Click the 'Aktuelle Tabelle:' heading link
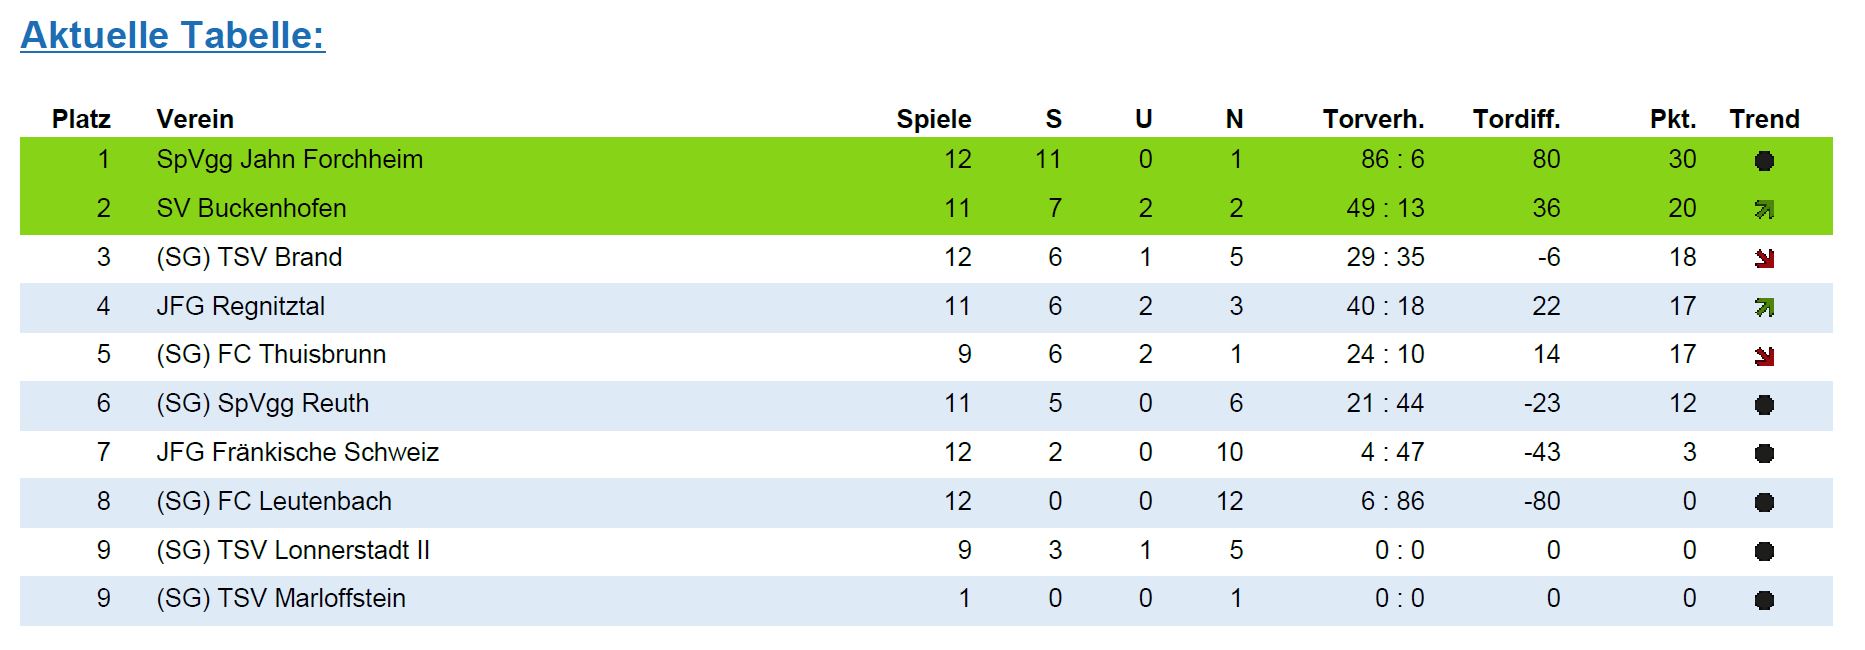Viewport: 1865px width, 650px height. coord(173,35)
